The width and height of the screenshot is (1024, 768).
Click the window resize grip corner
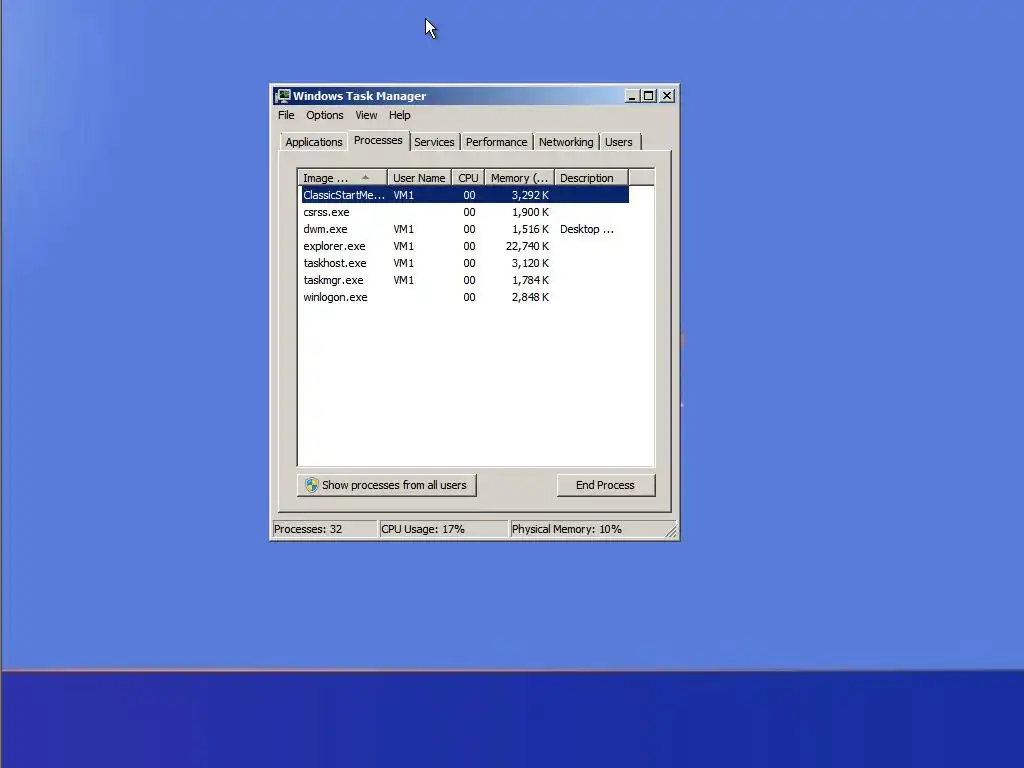coord(671,532)
